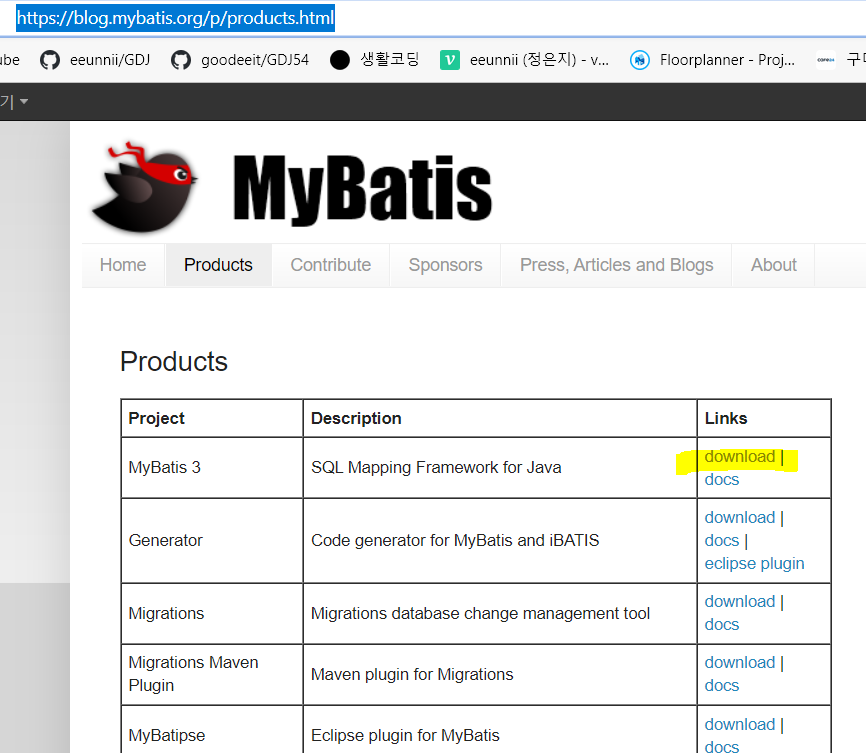The image size is (866, 753).
Task: Click the MyBatis ninja bird logo
Action: [x=145, y=187]
